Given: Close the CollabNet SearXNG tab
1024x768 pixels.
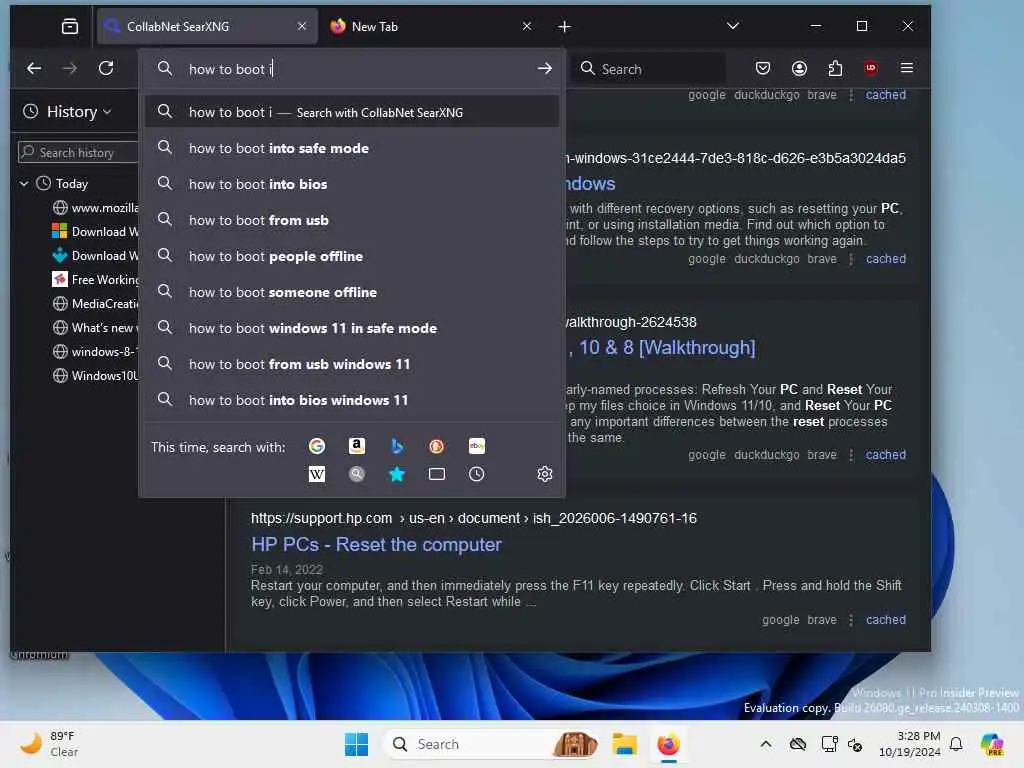Looking at the screenshot, I should pos(302,26).
